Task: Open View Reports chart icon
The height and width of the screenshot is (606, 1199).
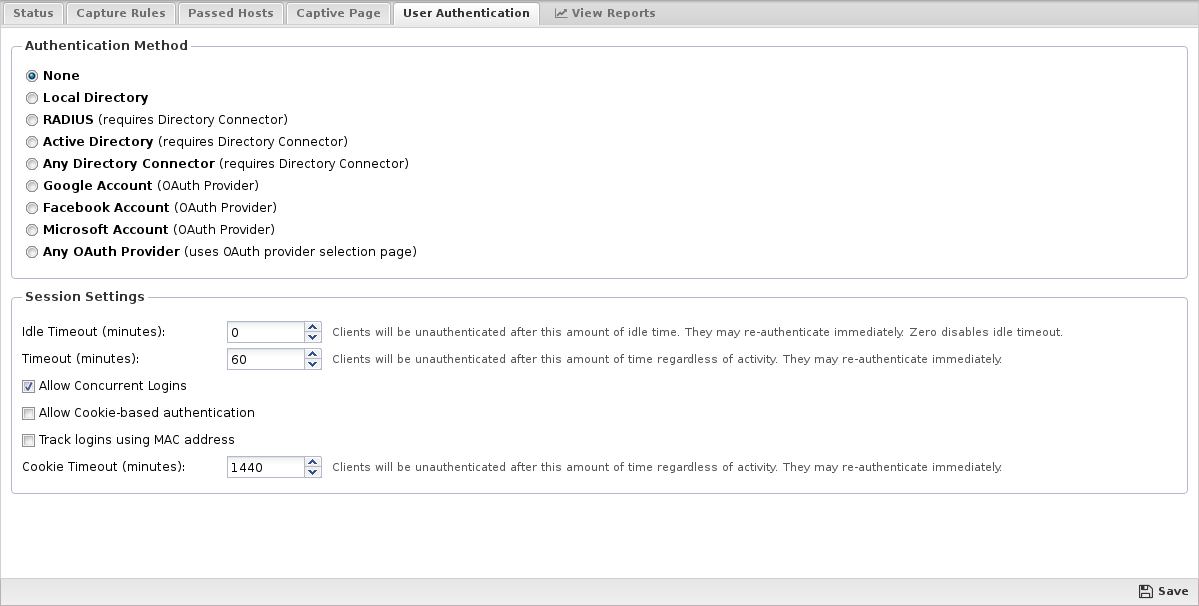Action: (x=561, y=13)
